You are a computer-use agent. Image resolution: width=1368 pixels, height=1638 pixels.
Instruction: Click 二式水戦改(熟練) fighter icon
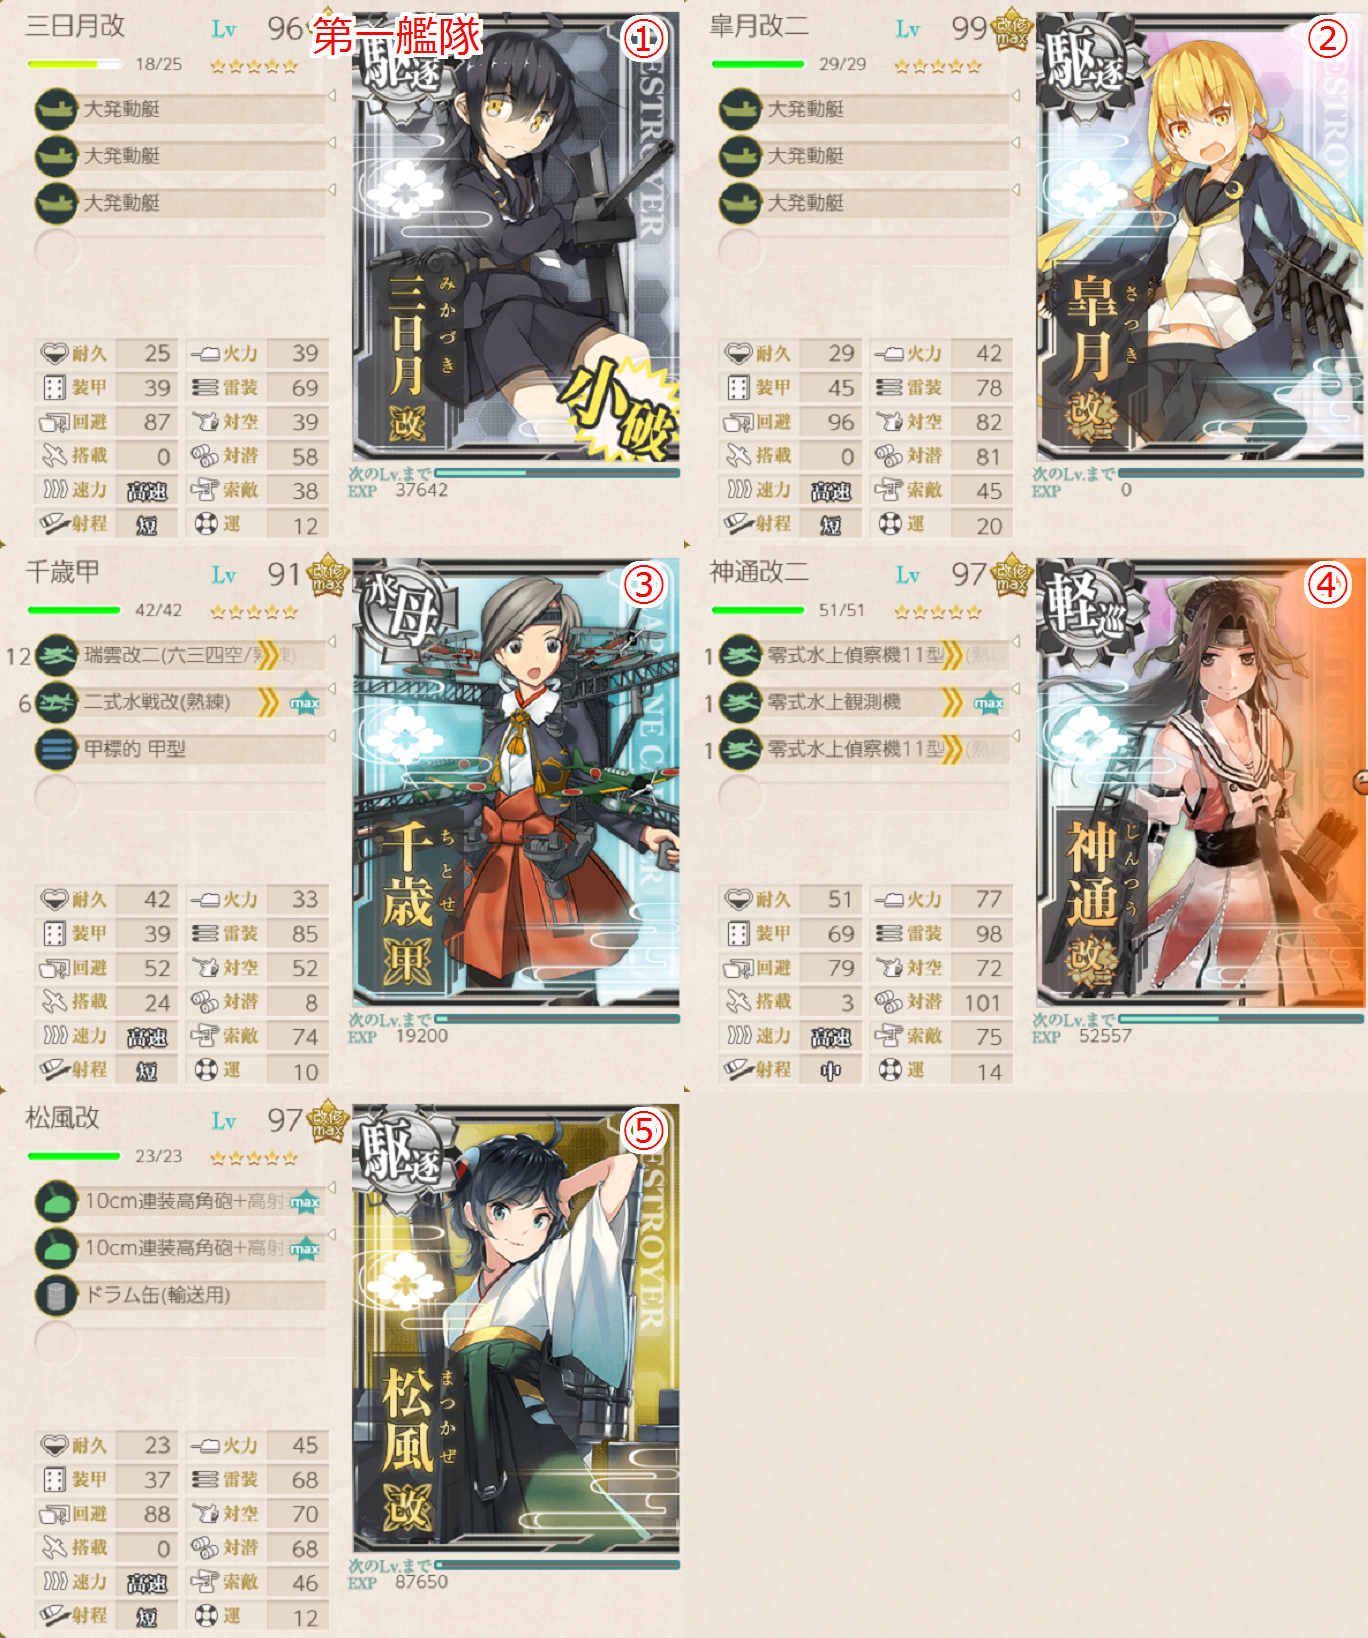coord(56,703)
